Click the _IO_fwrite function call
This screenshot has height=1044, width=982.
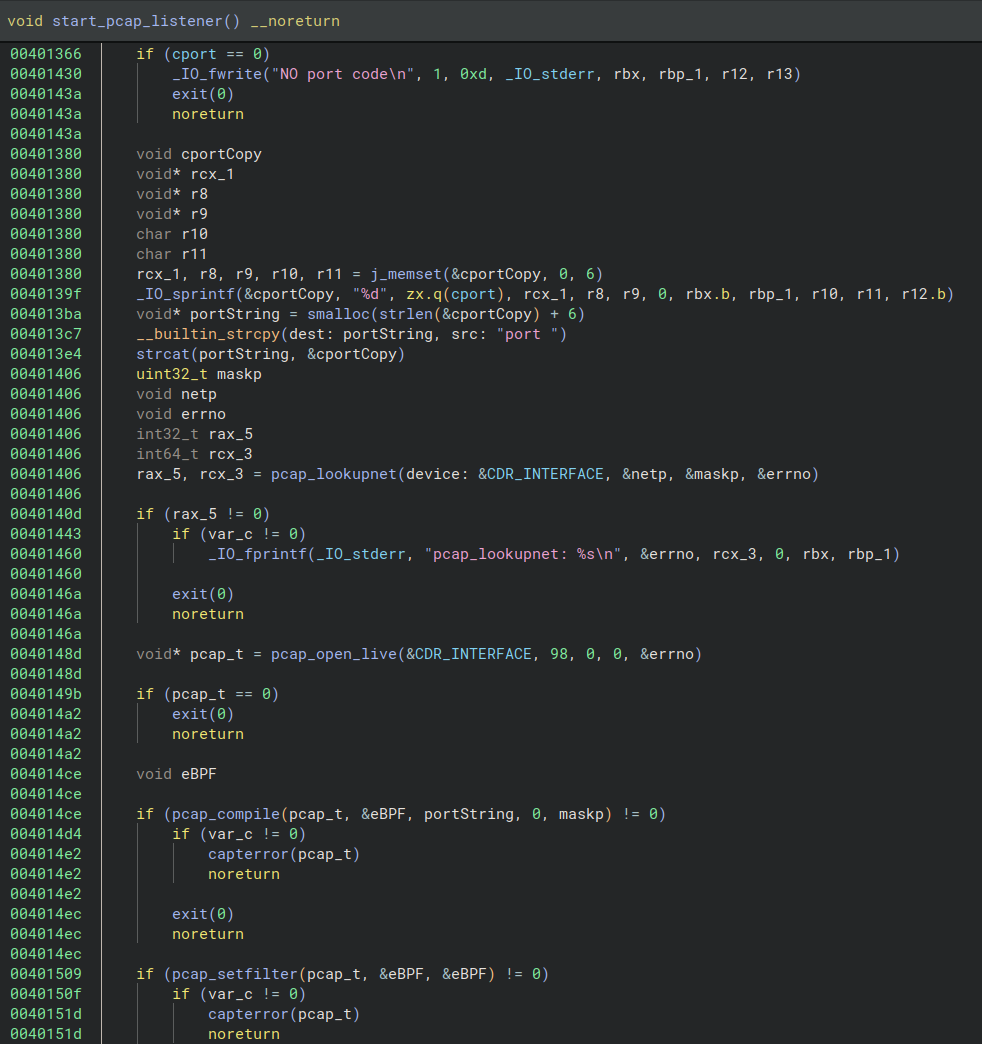(x=217, y=74)
